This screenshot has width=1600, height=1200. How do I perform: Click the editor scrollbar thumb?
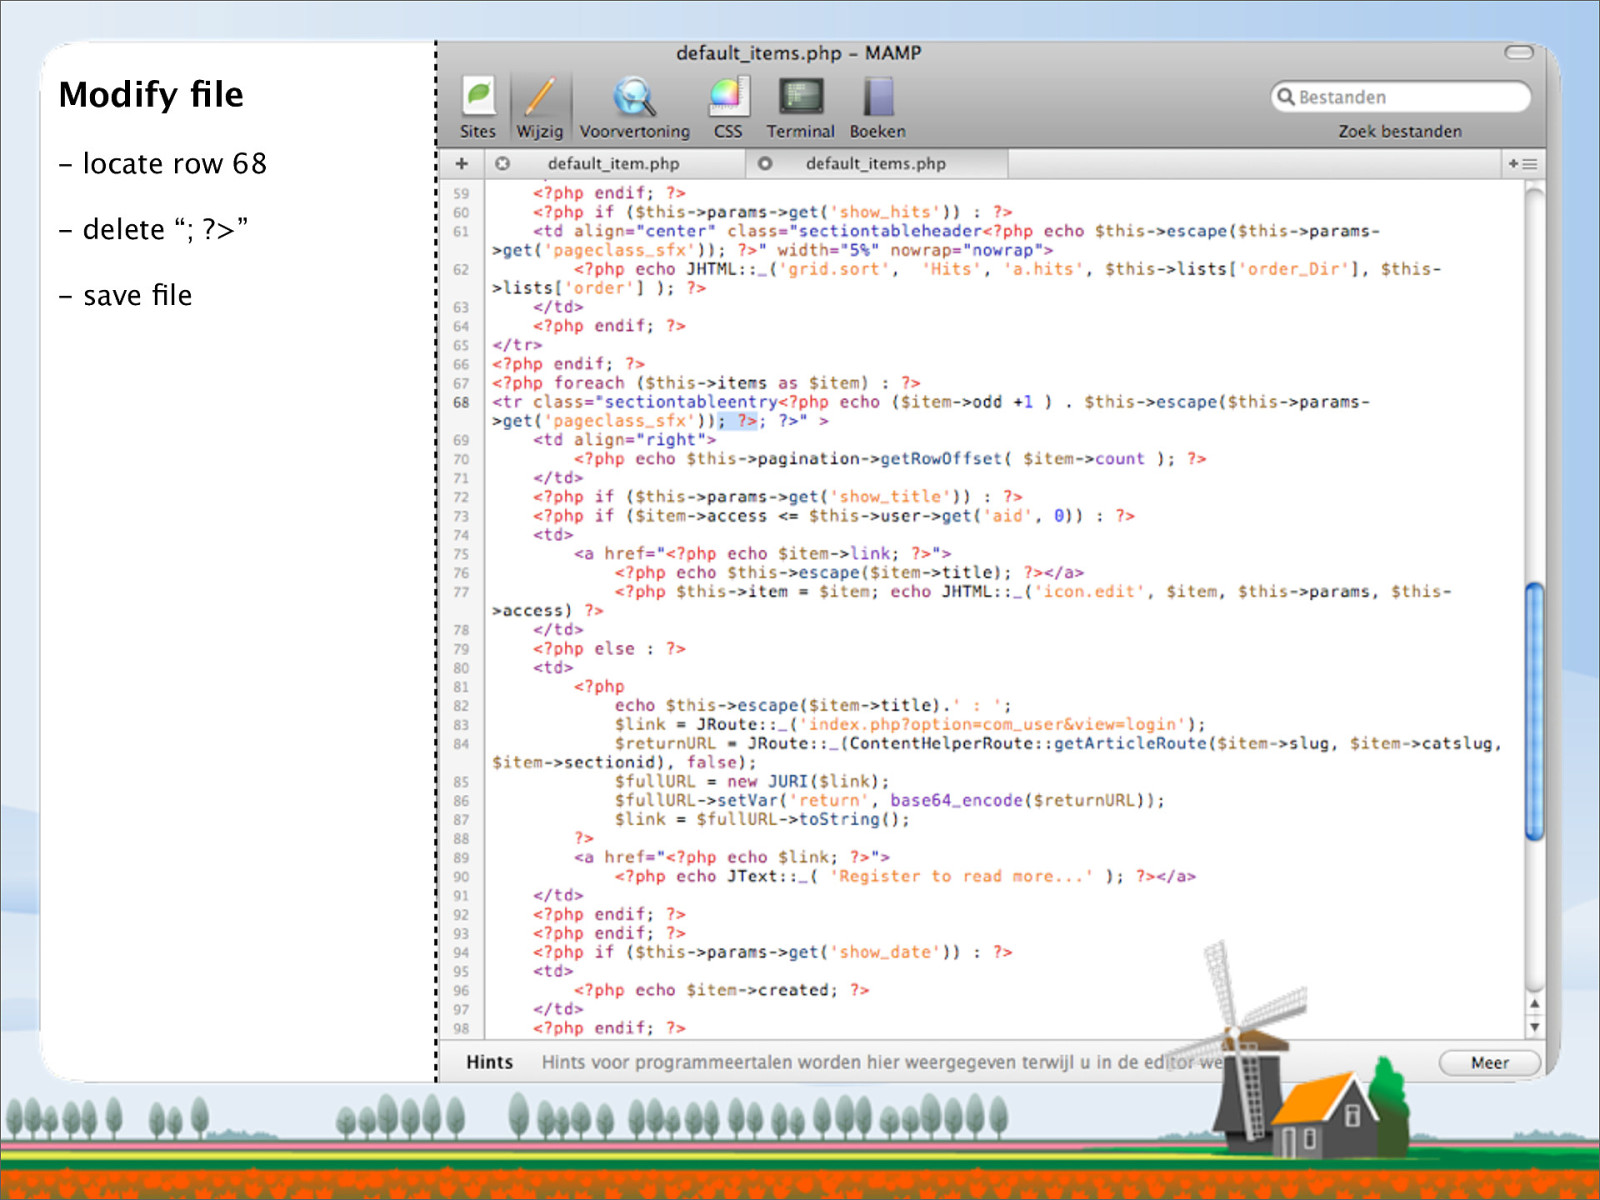point(1534,711)
